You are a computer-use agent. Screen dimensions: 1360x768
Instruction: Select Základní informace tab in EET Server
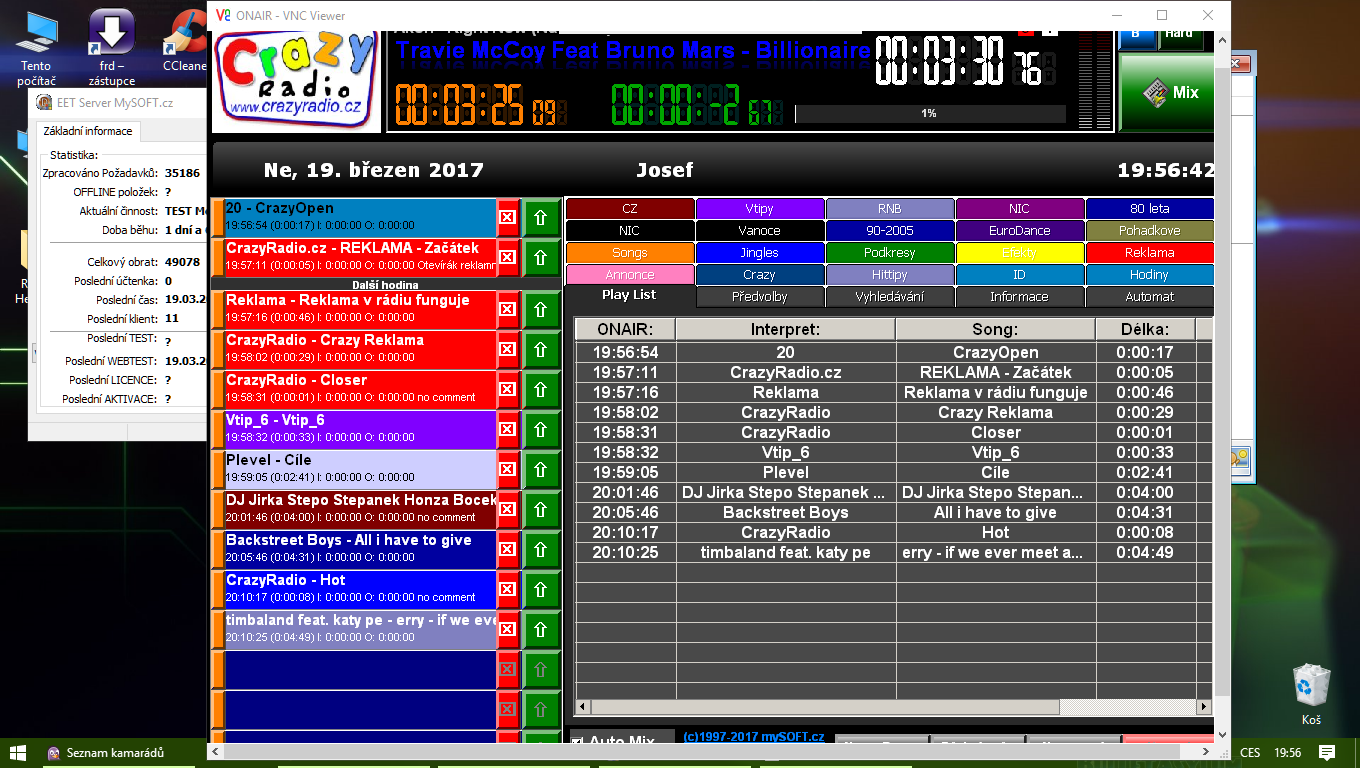point(87,131)
